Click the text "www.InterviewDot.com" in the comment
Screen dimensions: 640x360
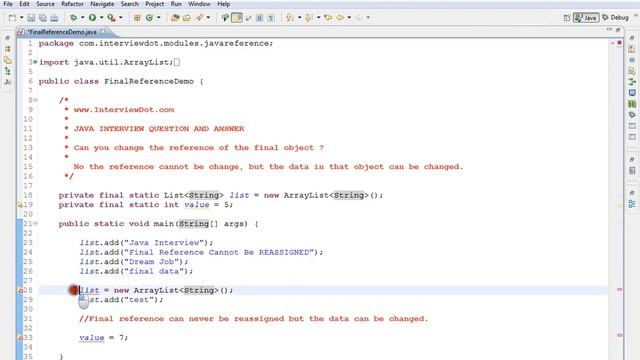pos(124,110)
